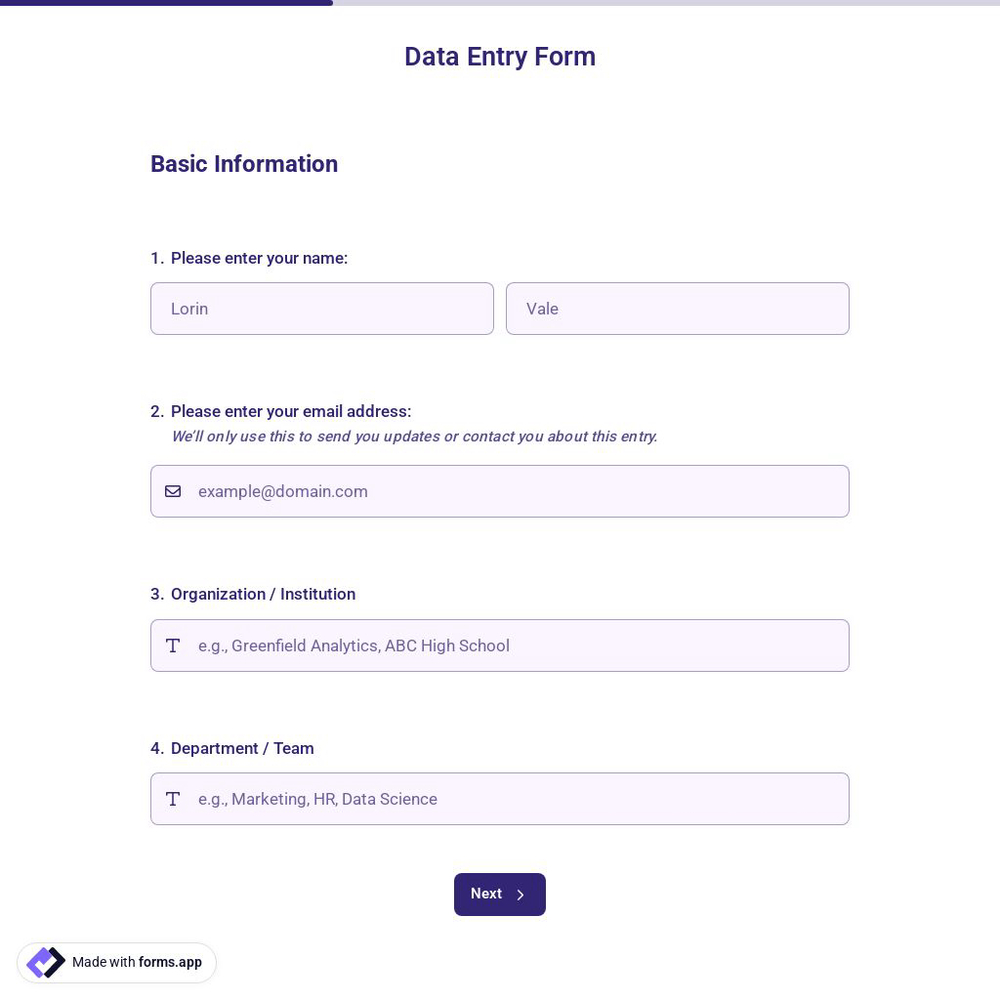Click the Data Entry Form title

[x=500, y=57]
